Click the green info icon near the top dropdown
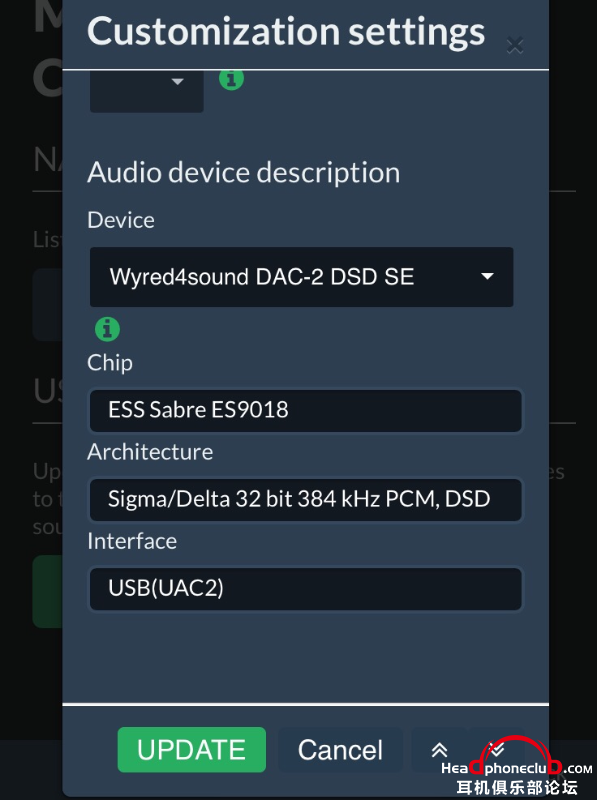 coord(231,79)
